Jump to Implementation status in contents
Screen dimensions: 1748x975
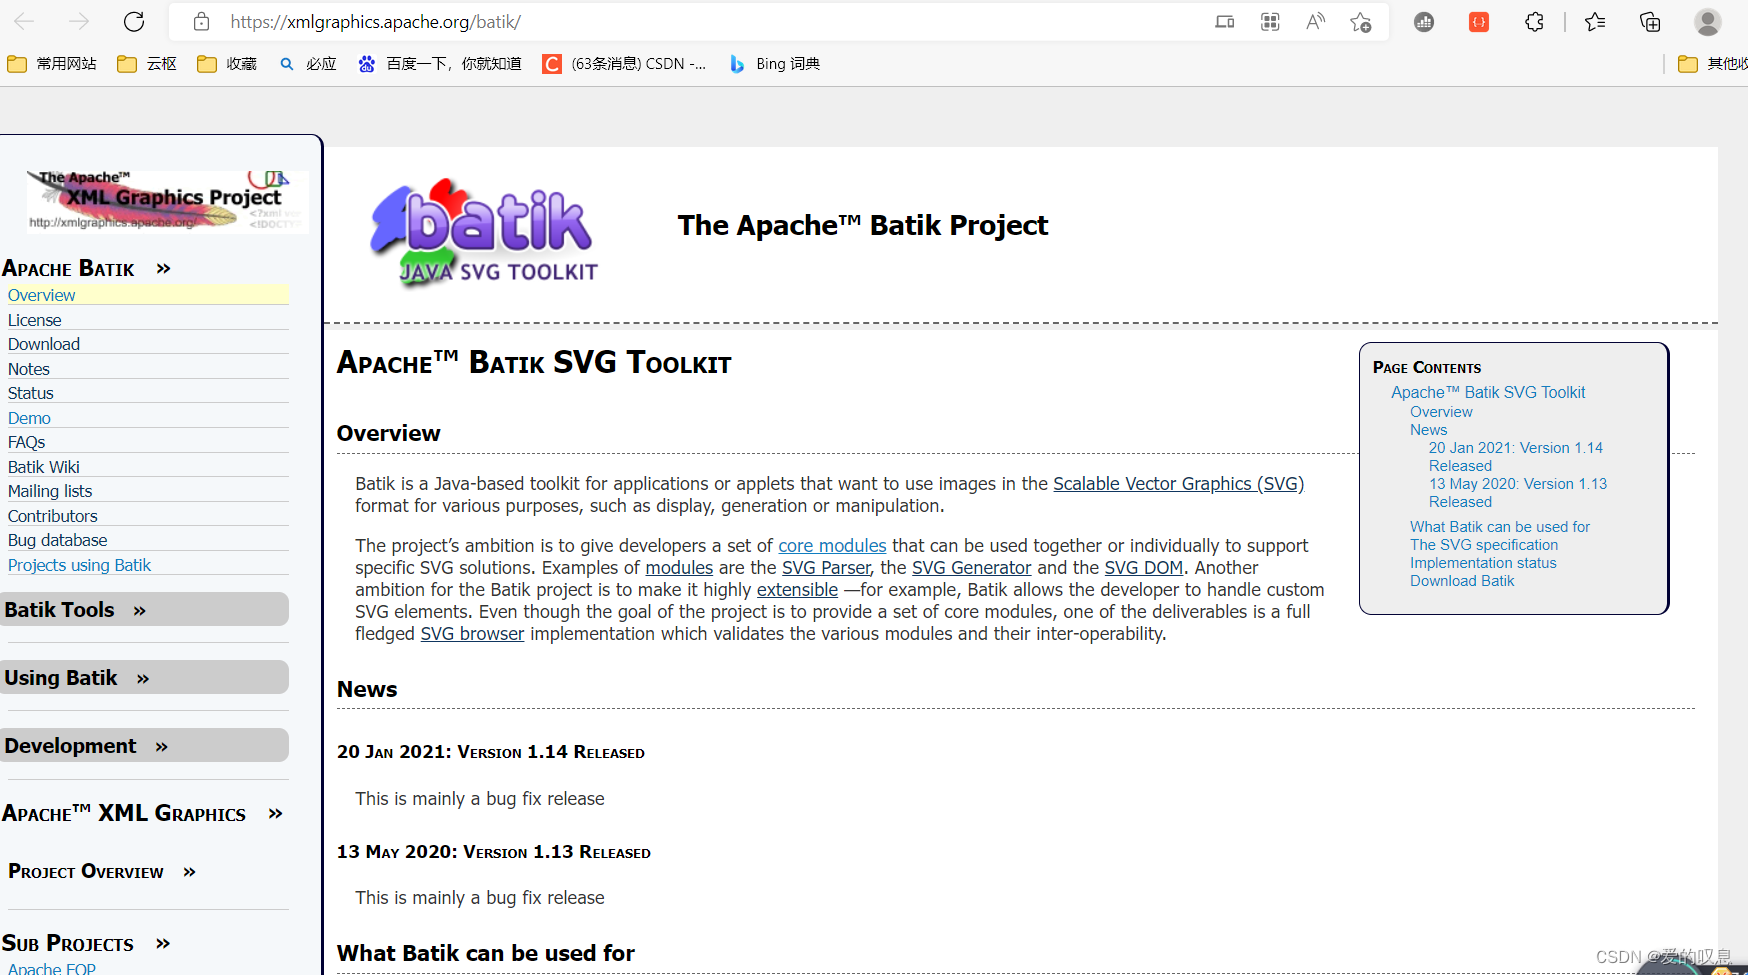click(x=1483, y=563)
